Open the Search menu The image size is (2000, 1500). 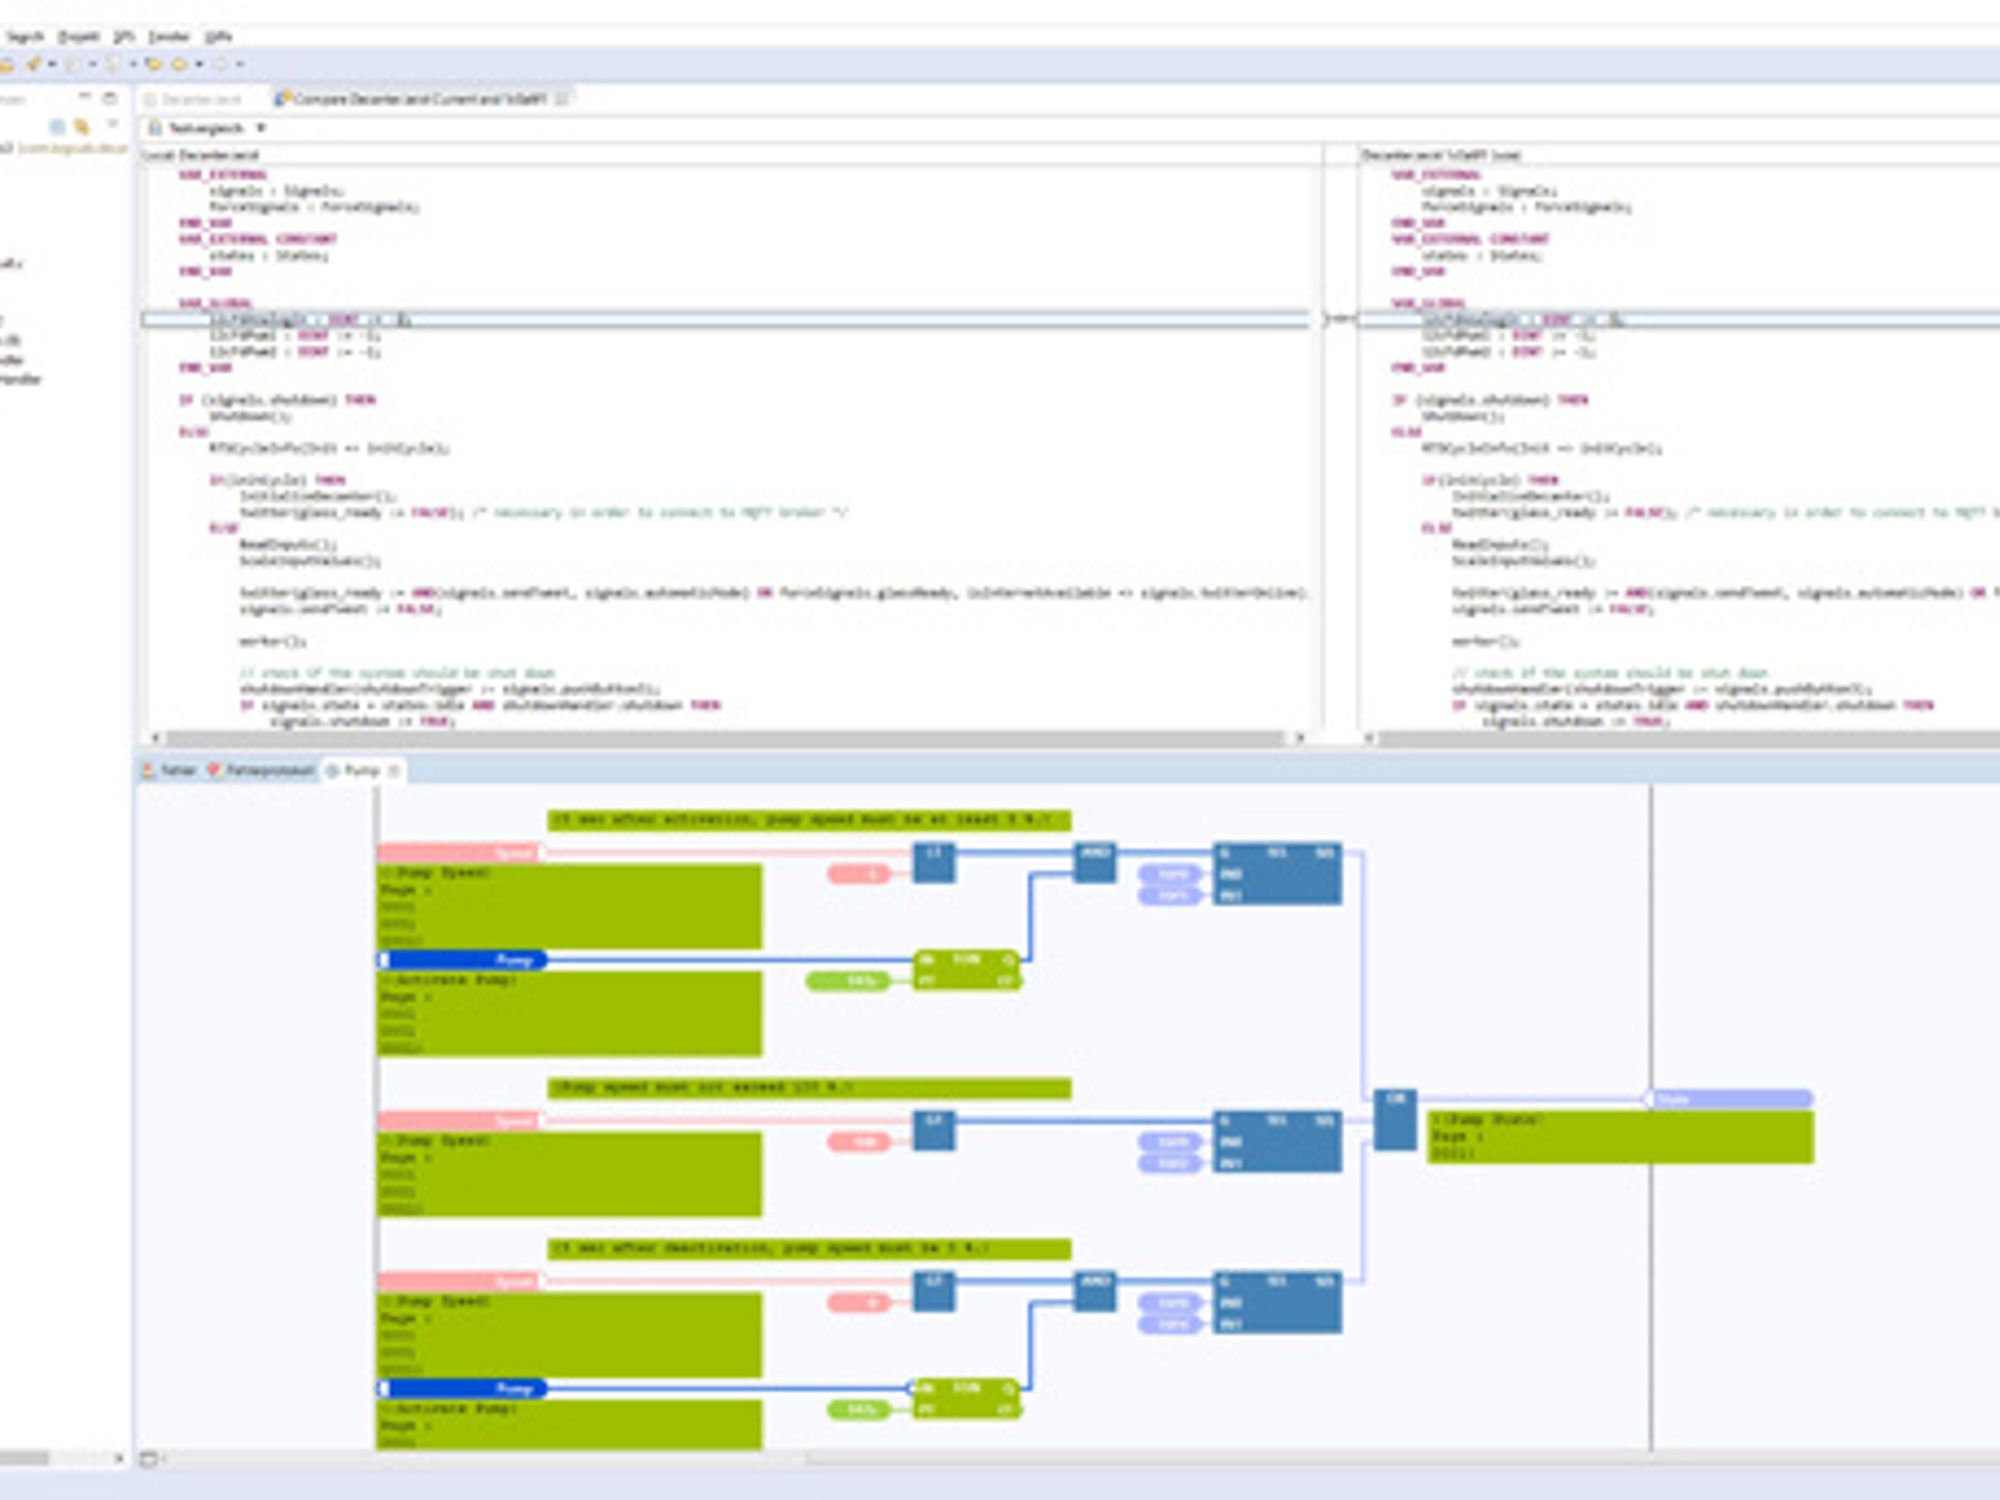pyautogui.click(x=25, y=37)
